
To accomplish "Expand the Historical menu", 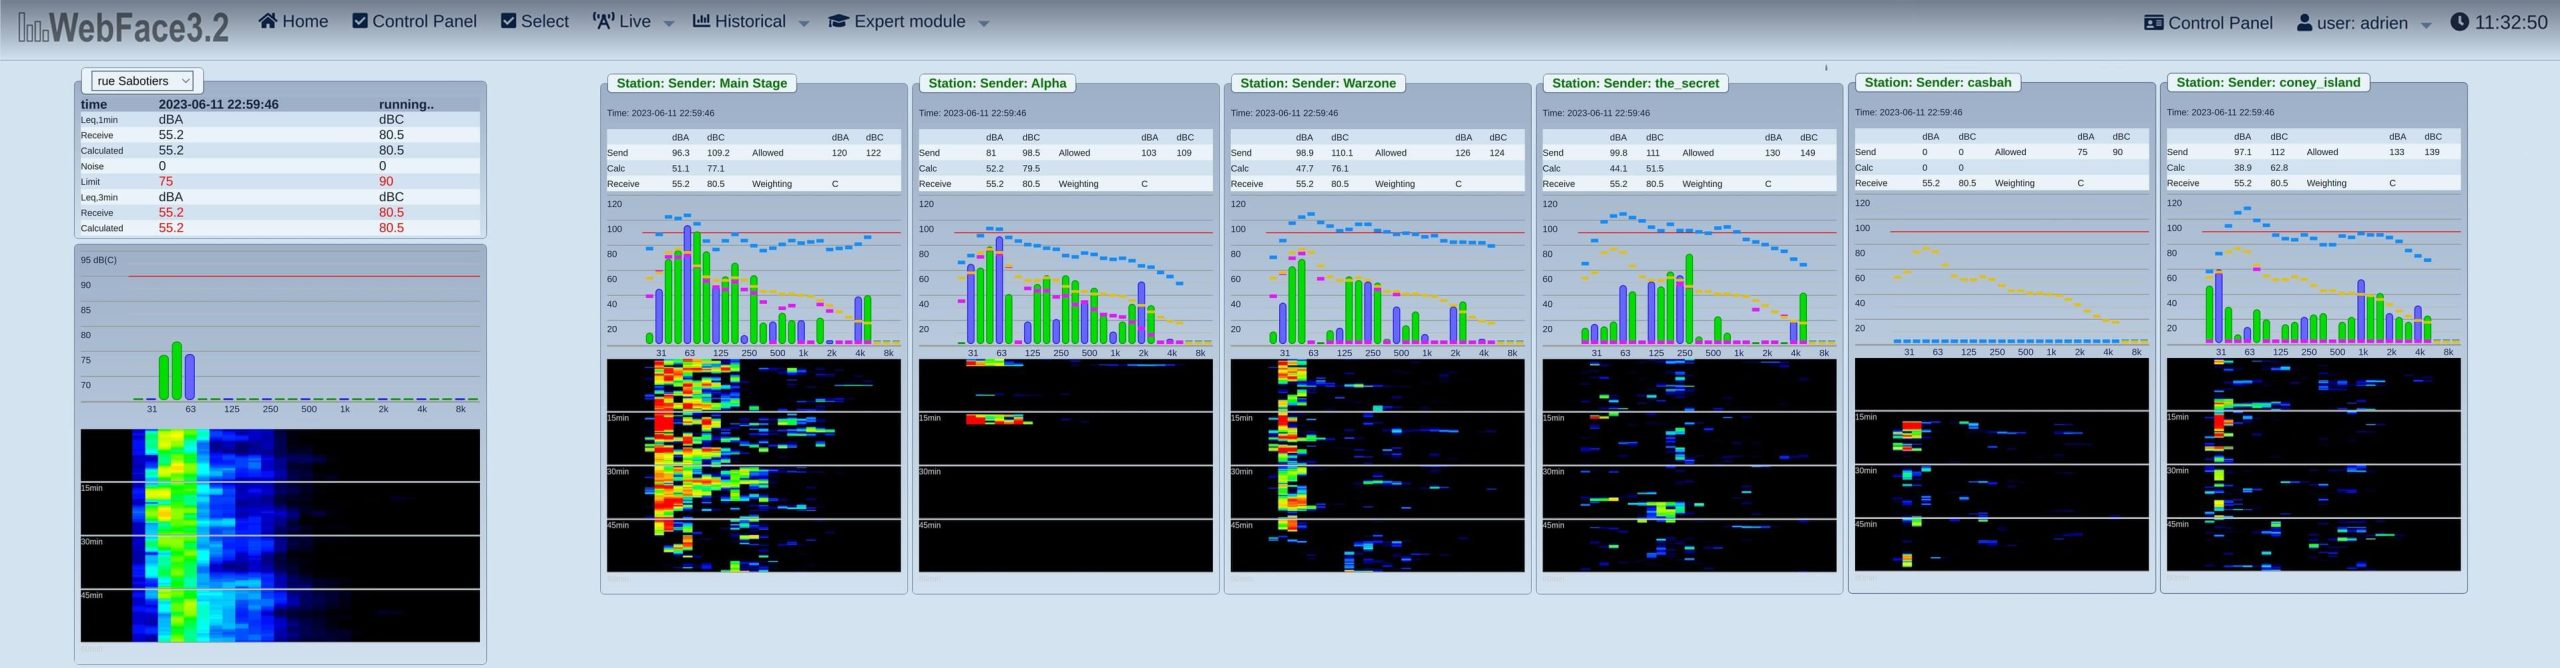I will [750, 21].
